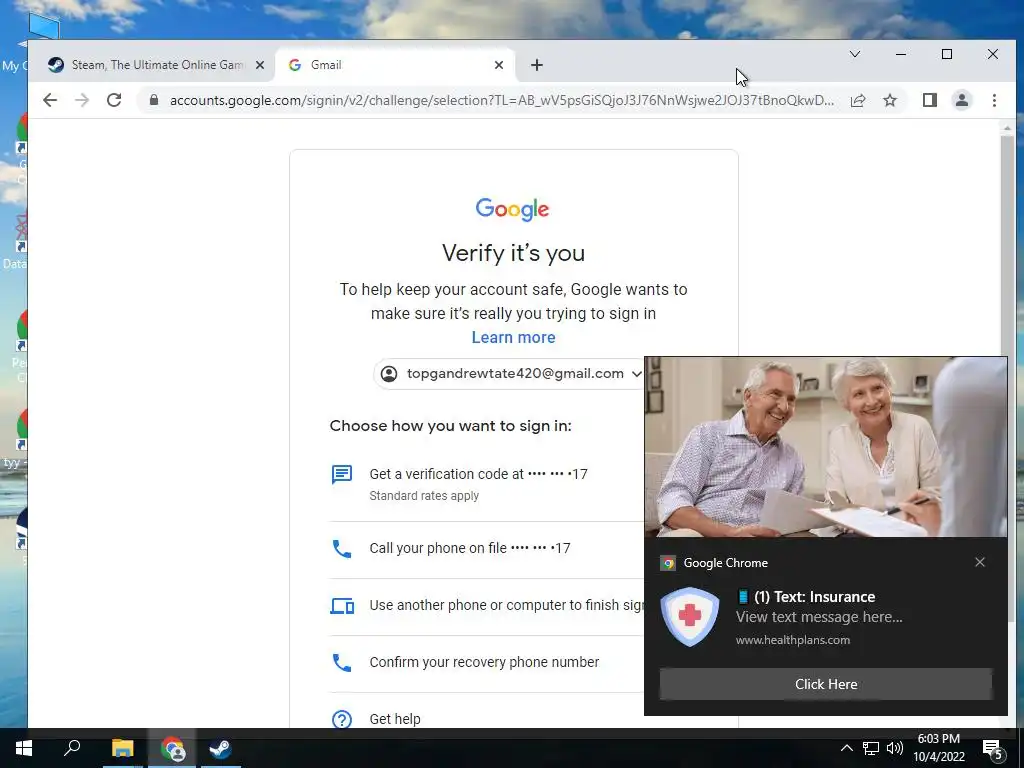Click the phone icon beside Call your phone

click(342, 549)
